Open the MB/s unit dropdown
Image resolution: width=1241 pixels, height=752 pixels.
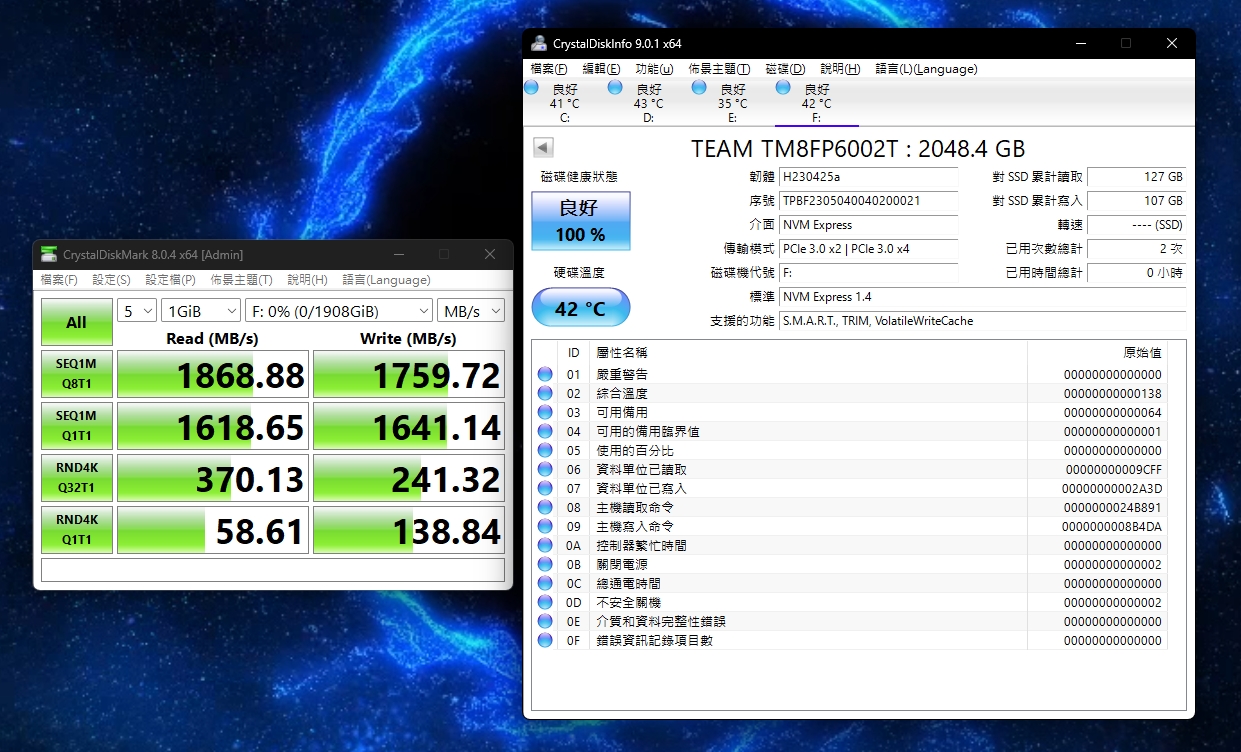470,310
